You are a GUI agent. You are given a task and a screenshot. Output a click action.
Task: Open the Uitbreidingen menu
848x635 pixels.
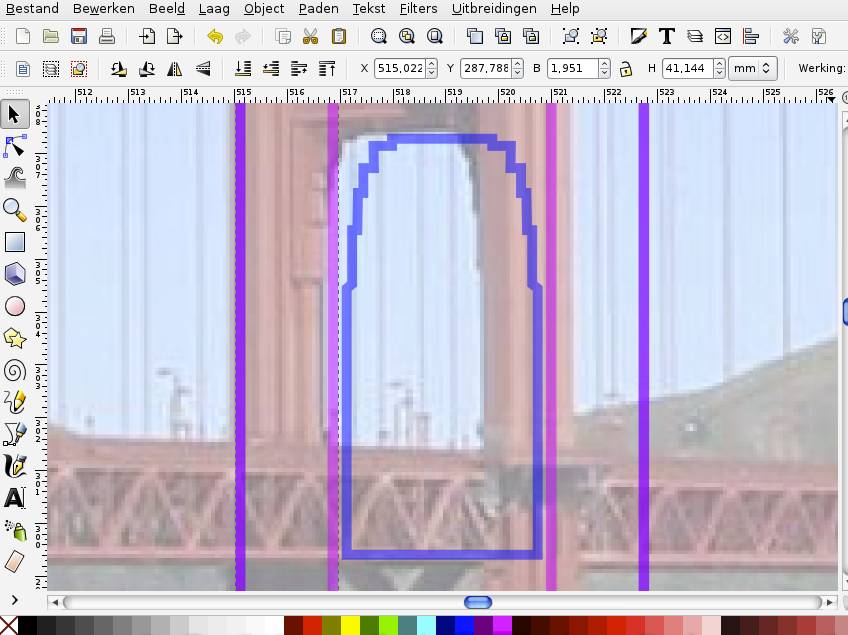click(494, 9)
